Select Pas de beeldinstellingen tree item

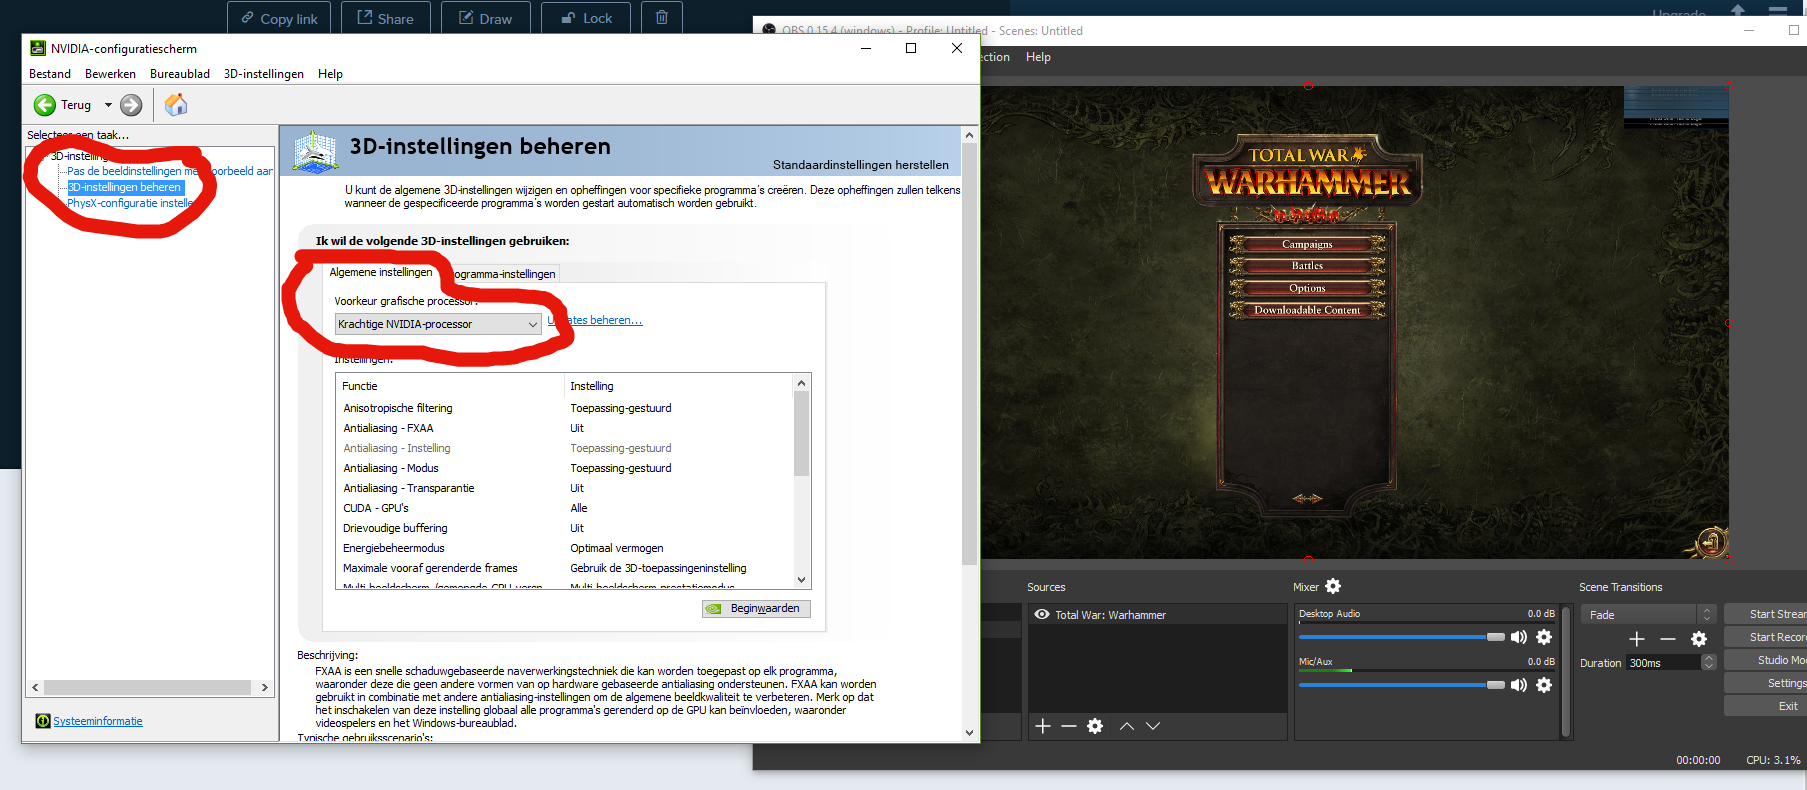pos(170,171)
